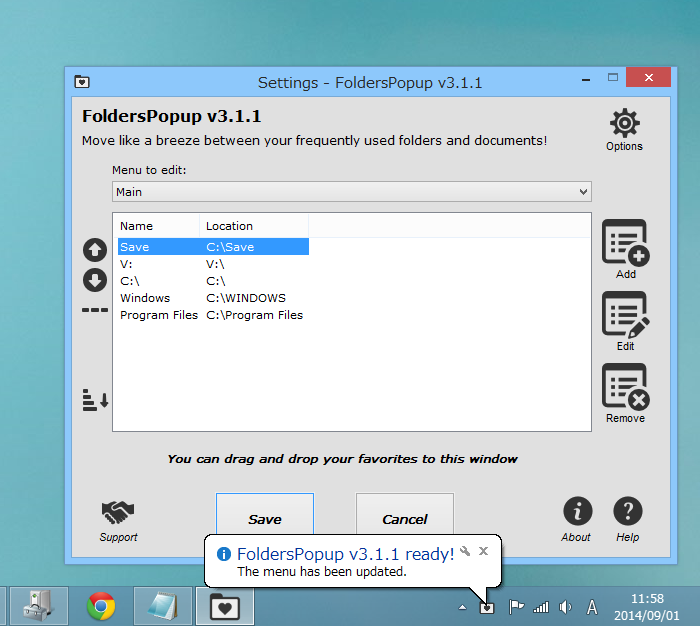Viewport: 700px width, 626px height.
Task: Select the Program Files row
Action: 213,315
